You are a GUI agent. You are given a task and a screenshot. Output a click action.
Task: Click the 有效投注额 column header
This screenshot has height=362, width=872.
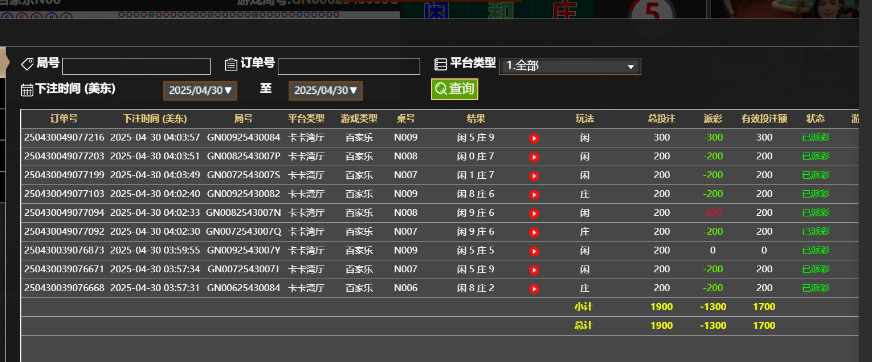[764, 118]
